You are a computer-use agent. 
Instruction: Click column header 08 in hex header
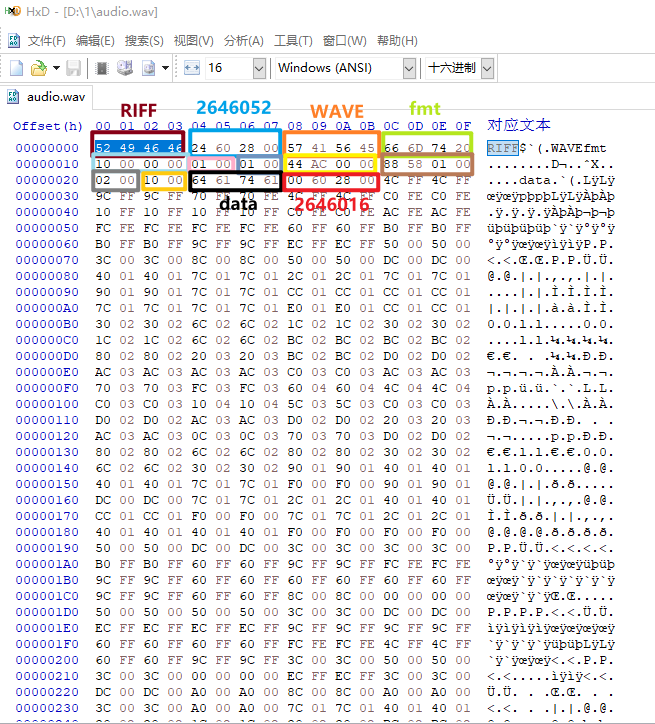(295, 126)
